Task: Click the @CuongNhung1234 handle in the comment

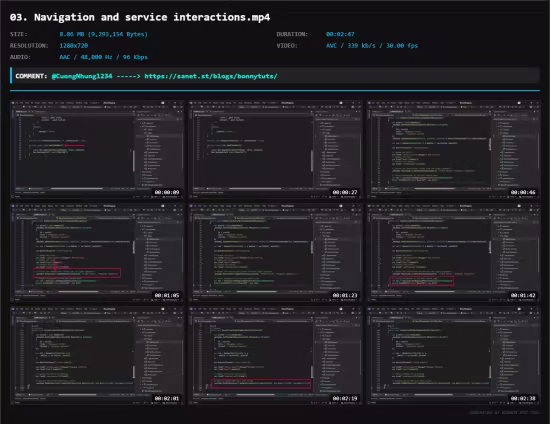Action: [82, 76]
